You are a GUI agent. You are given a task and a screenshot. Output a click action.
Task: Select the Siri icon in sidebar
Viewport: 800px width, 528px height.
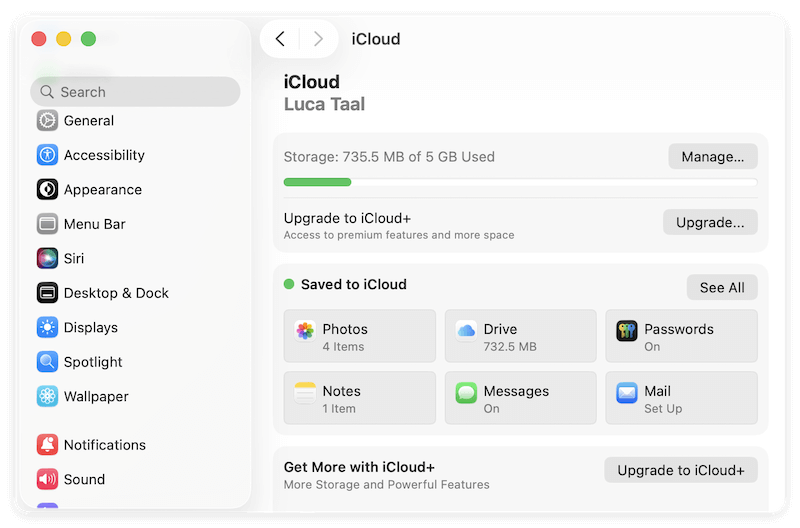[47, 258]
